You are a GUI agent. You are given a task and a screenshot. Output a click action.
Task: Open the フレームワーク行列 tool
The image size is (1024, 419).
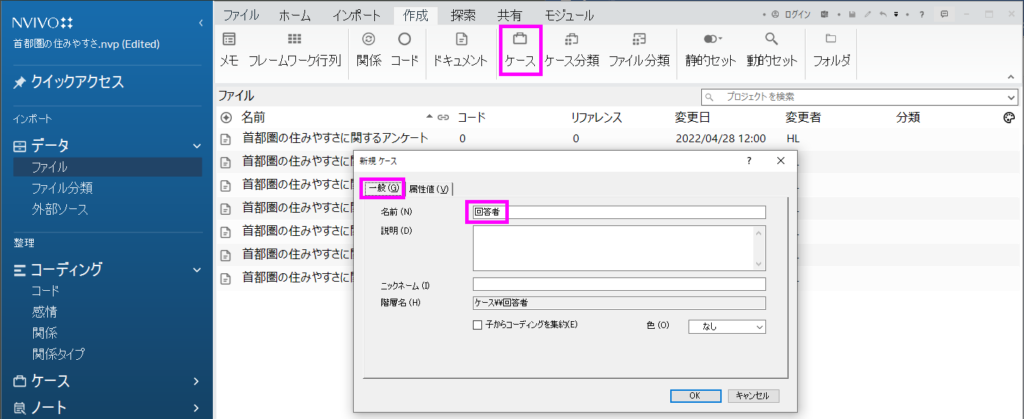click(x=294, y=40)
